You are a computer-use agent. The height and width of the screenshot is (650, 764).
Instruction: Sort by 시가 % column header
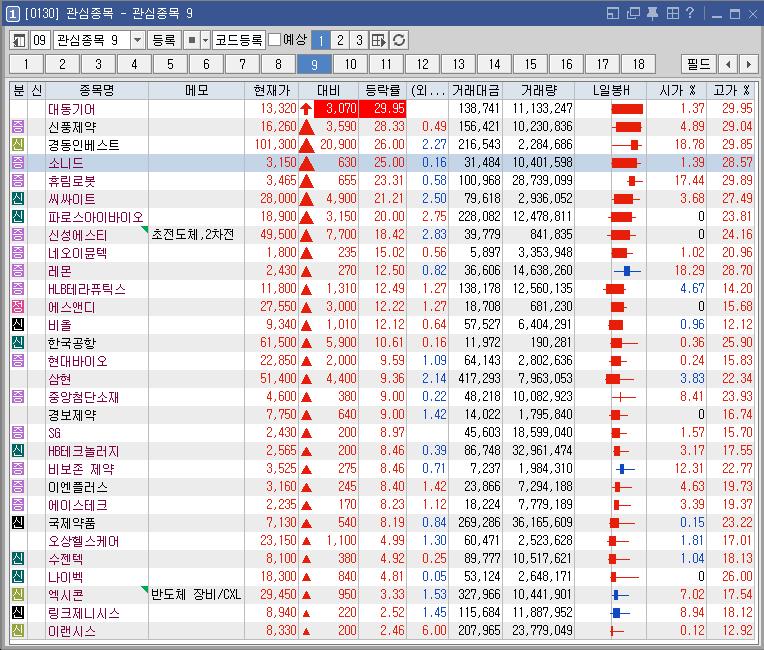click(677, 91)
